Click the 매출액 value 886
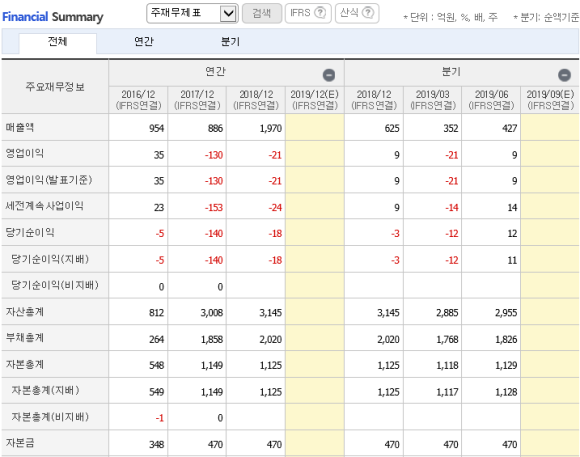This screenshot has width=580, height=457. (x=215, y=128)
